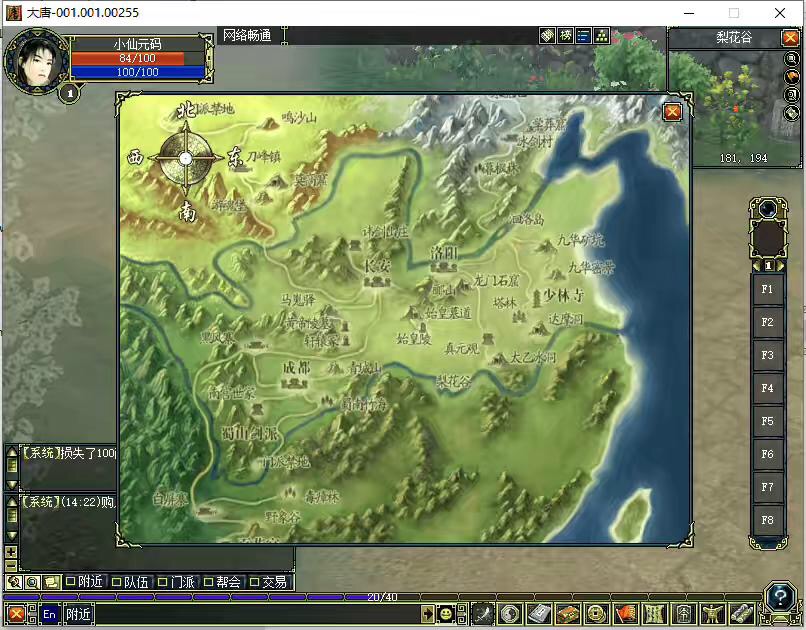Viewport: 806px width, 630px height.
Task: Click the smiley emoticon button
Action: pyautogui.click(x=446, y=614)
